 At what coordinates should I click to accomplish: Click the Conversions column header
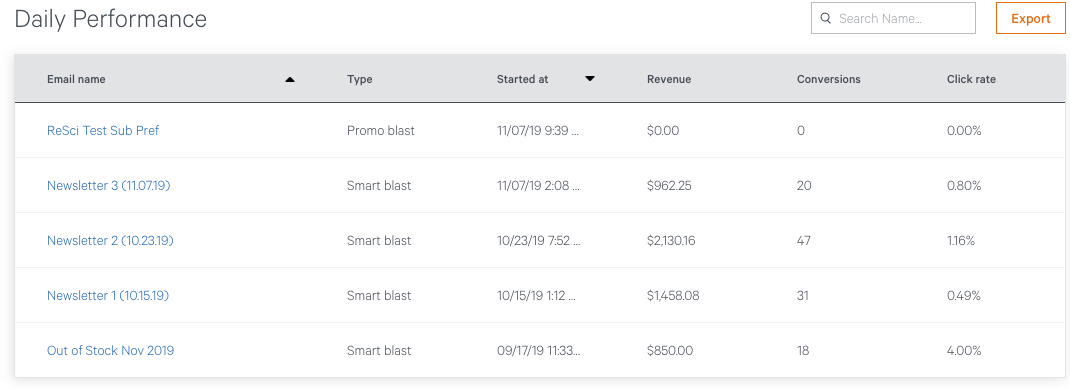828,79
